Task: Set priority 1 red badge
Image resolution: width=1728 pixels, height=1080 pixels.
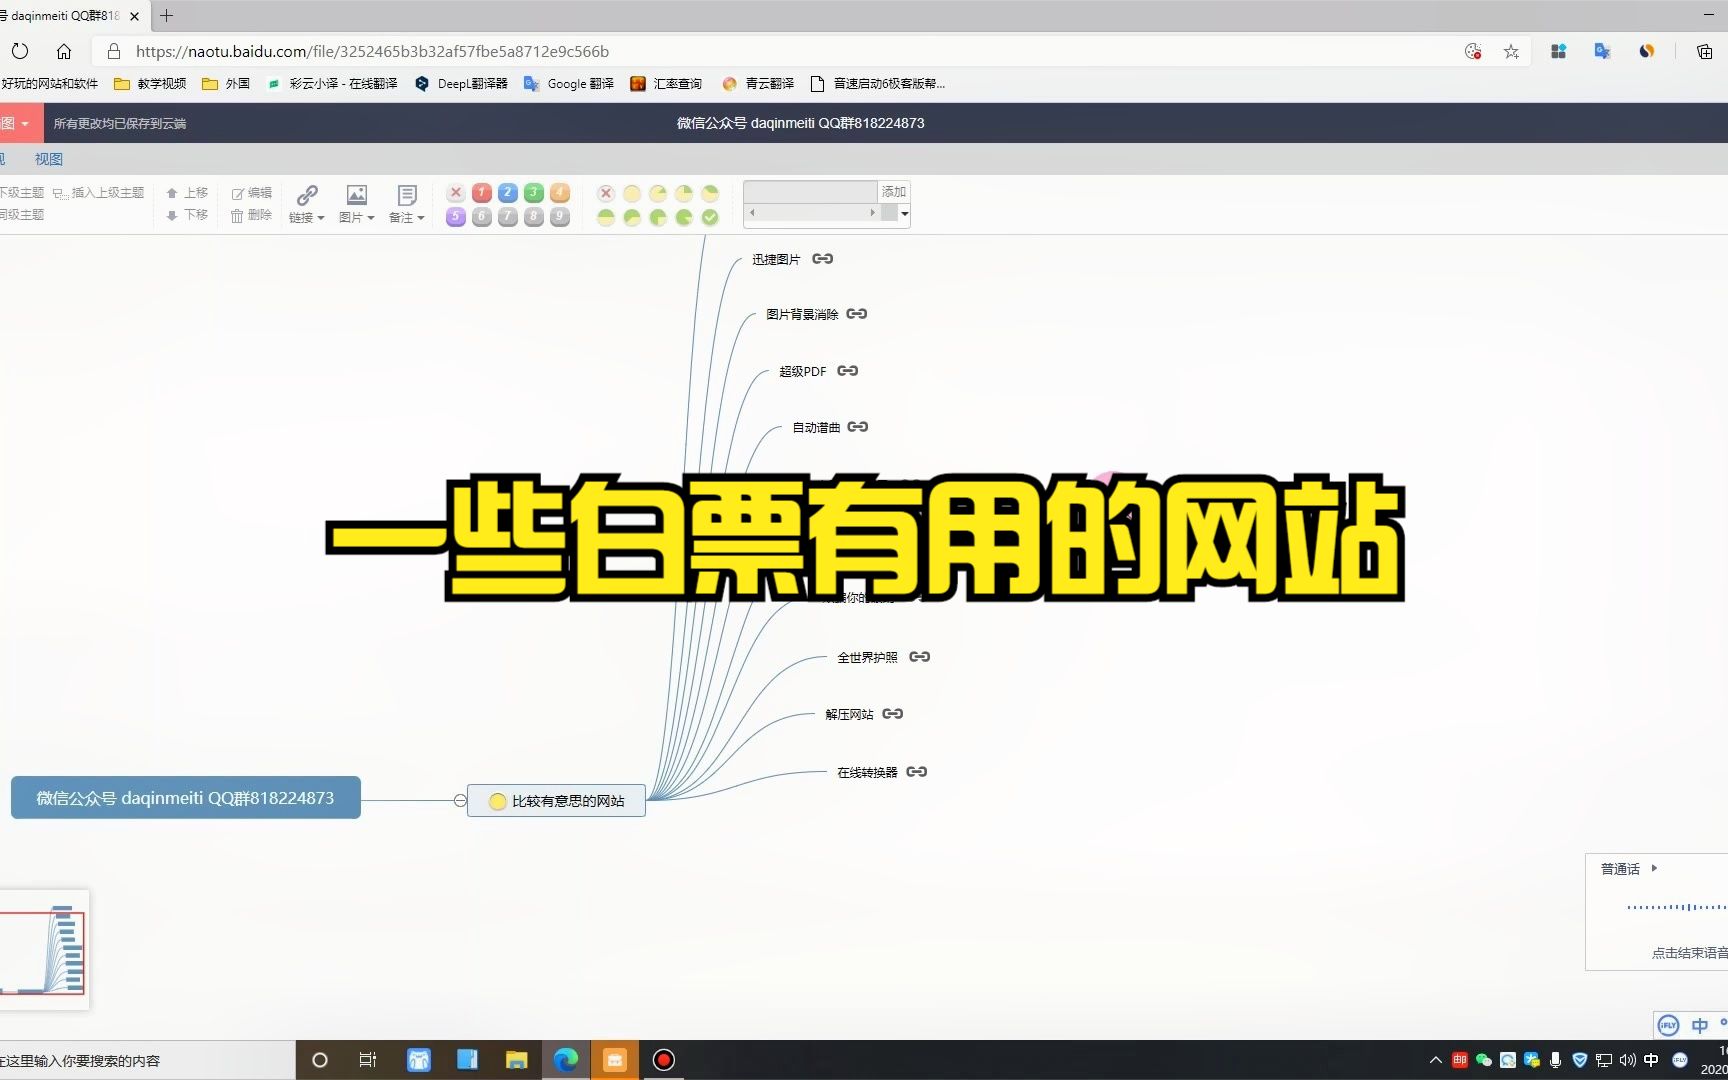Action: 482,192
